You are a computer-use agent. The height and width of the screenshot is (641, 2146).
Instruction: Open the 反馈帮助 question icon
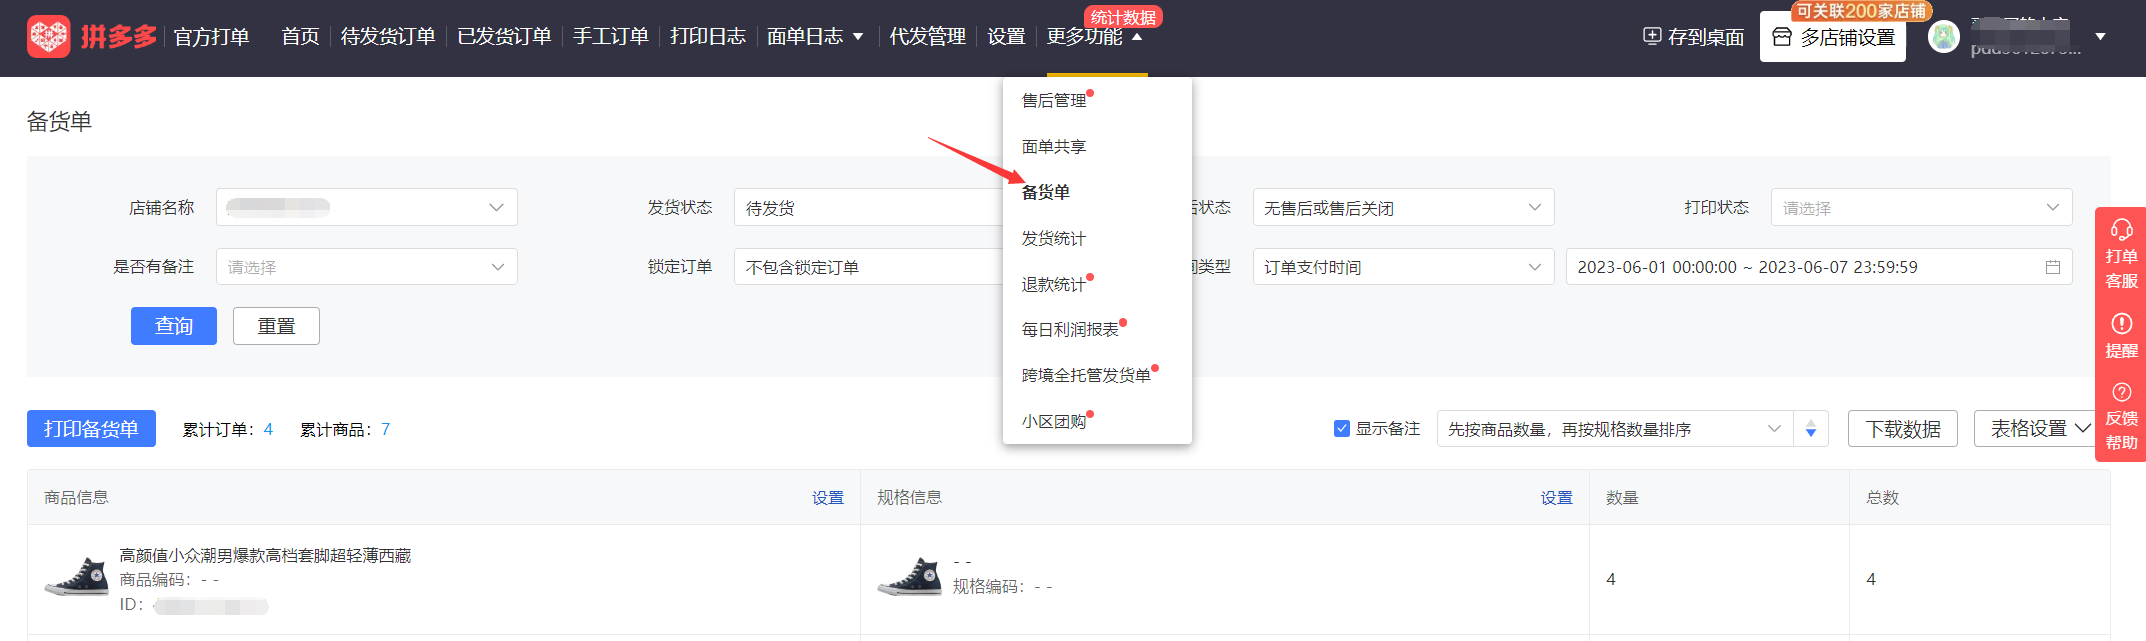(2121, 392)
